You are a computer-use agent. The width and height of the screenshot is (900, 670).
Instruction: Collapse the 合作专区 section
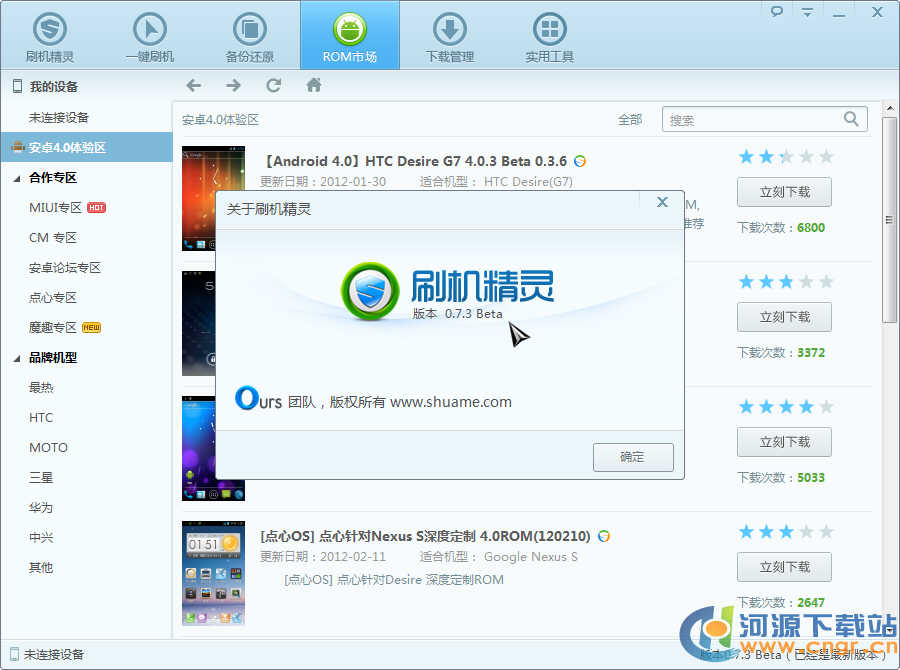tap(17, 179)
